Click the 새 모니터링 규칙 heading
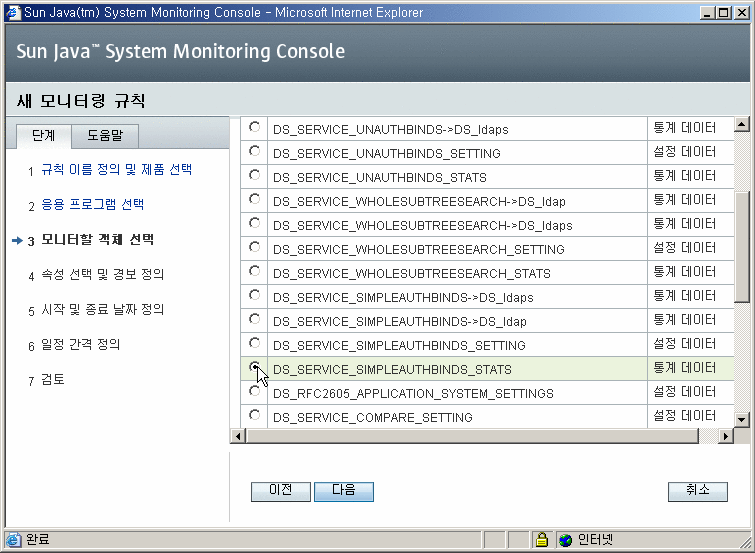Image resolution: width=755 pixels, height=553 pixels. [81, 101]
